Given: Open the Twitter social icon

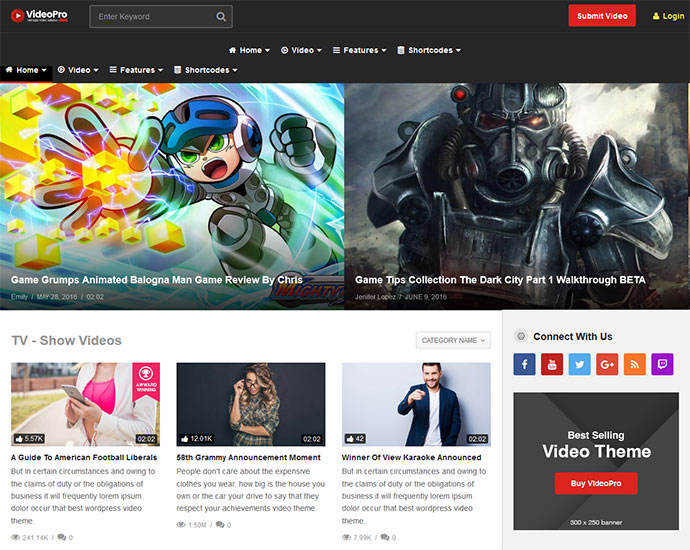Looking at the screenshot, I should click(580, 364).
